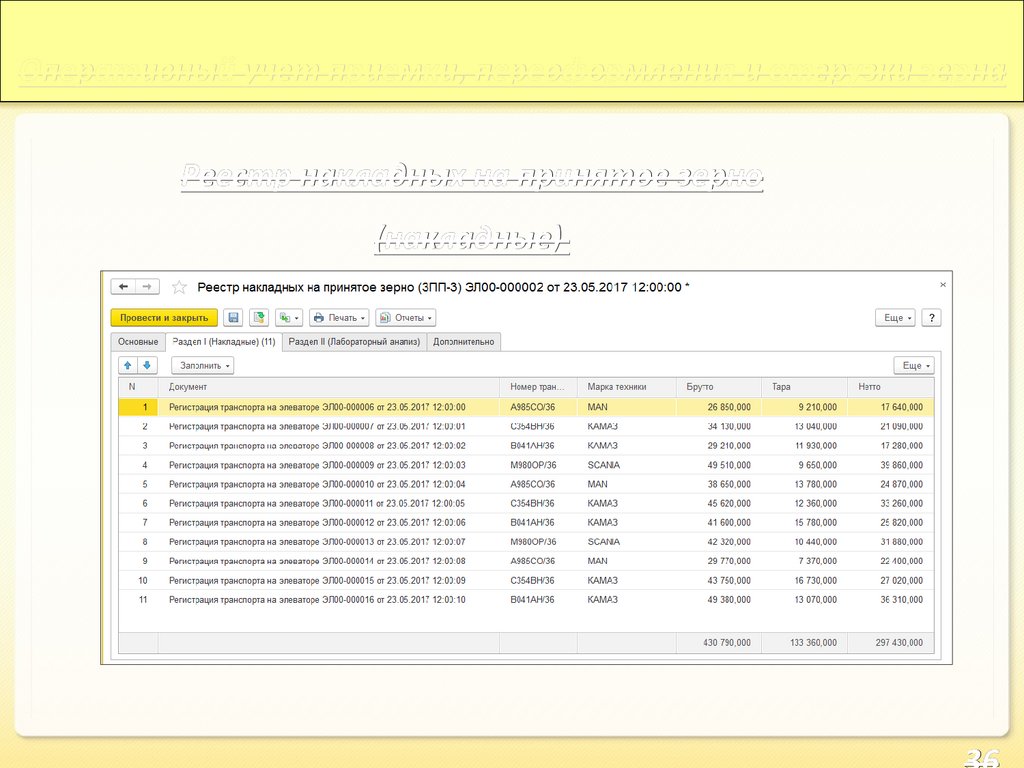Click the Провести и закрыть button
This screenshot has height=768, width=1024.
click(164, 318)
